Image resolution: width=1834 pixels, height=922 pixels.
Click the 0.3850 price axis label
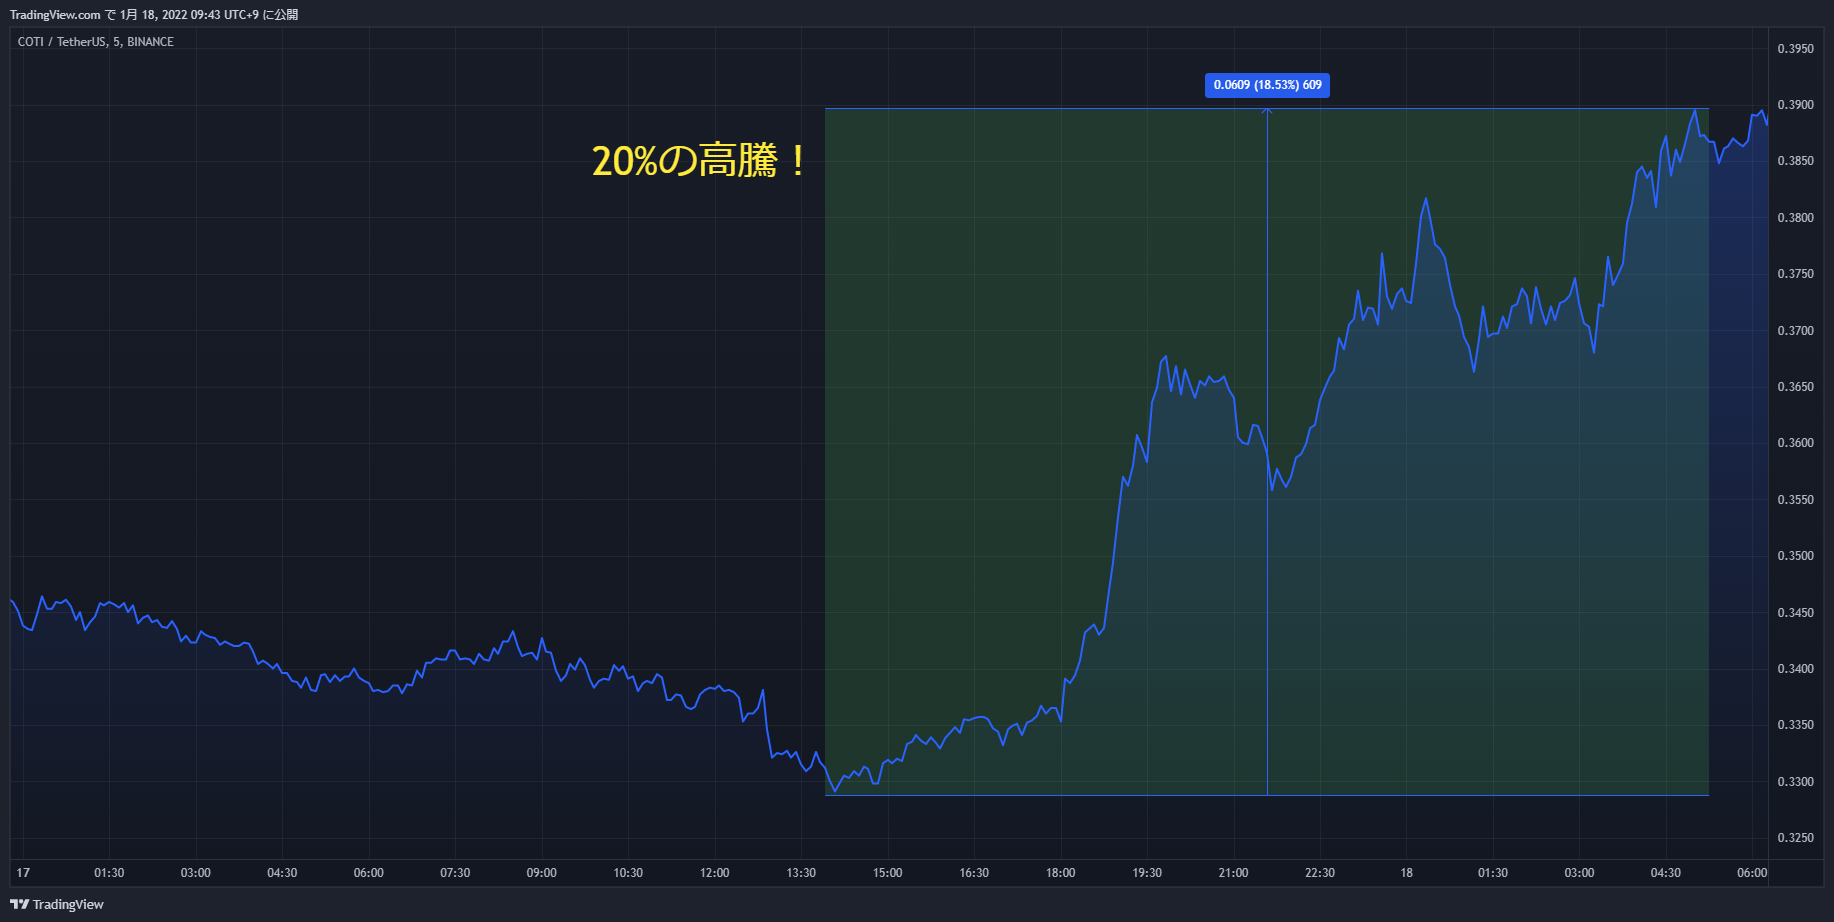pos(1795,161)
